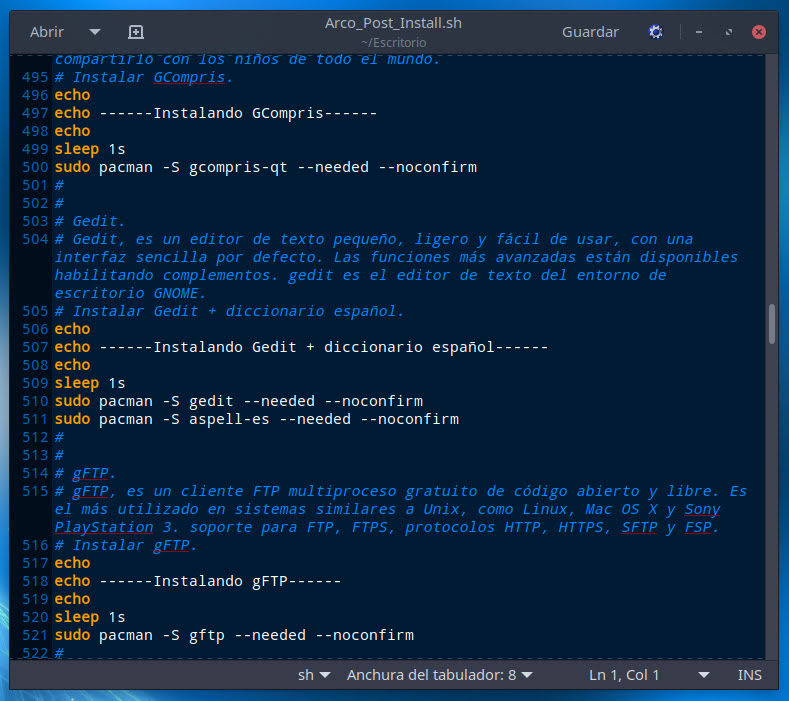Open the sh language selector
789x701 pixels.
313,675
